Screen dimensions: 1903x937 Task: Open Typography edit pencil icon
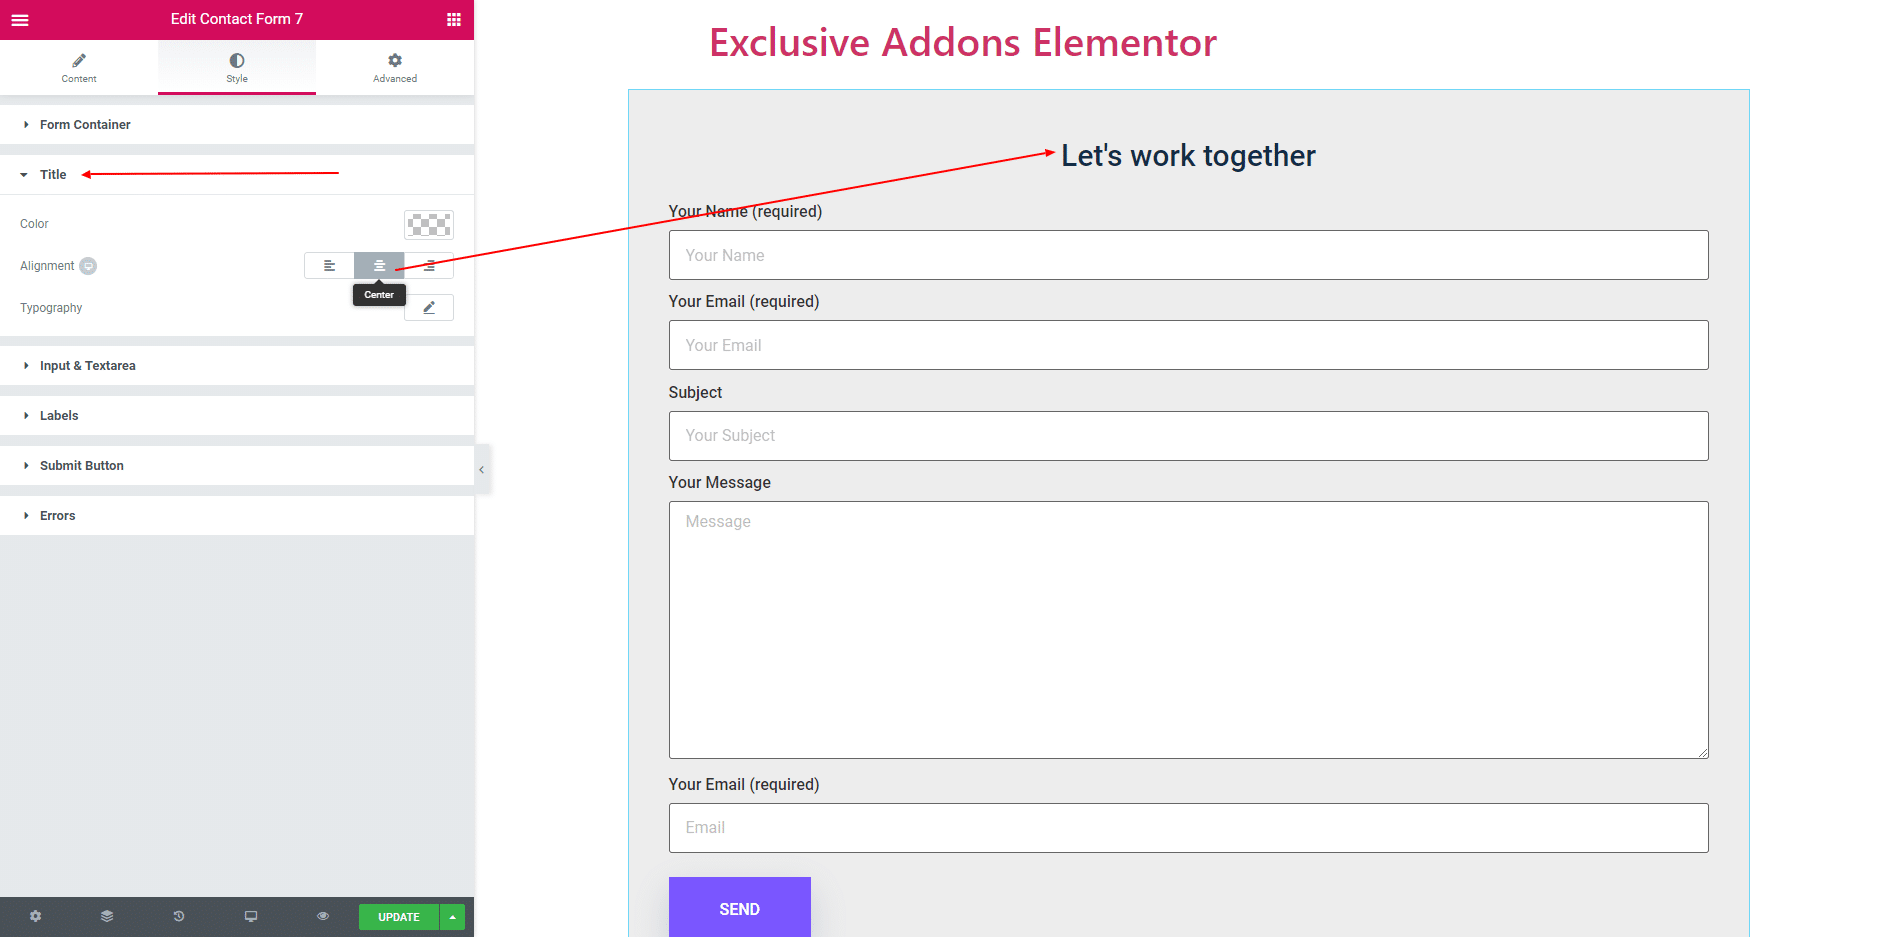click(x=429, y=308)
